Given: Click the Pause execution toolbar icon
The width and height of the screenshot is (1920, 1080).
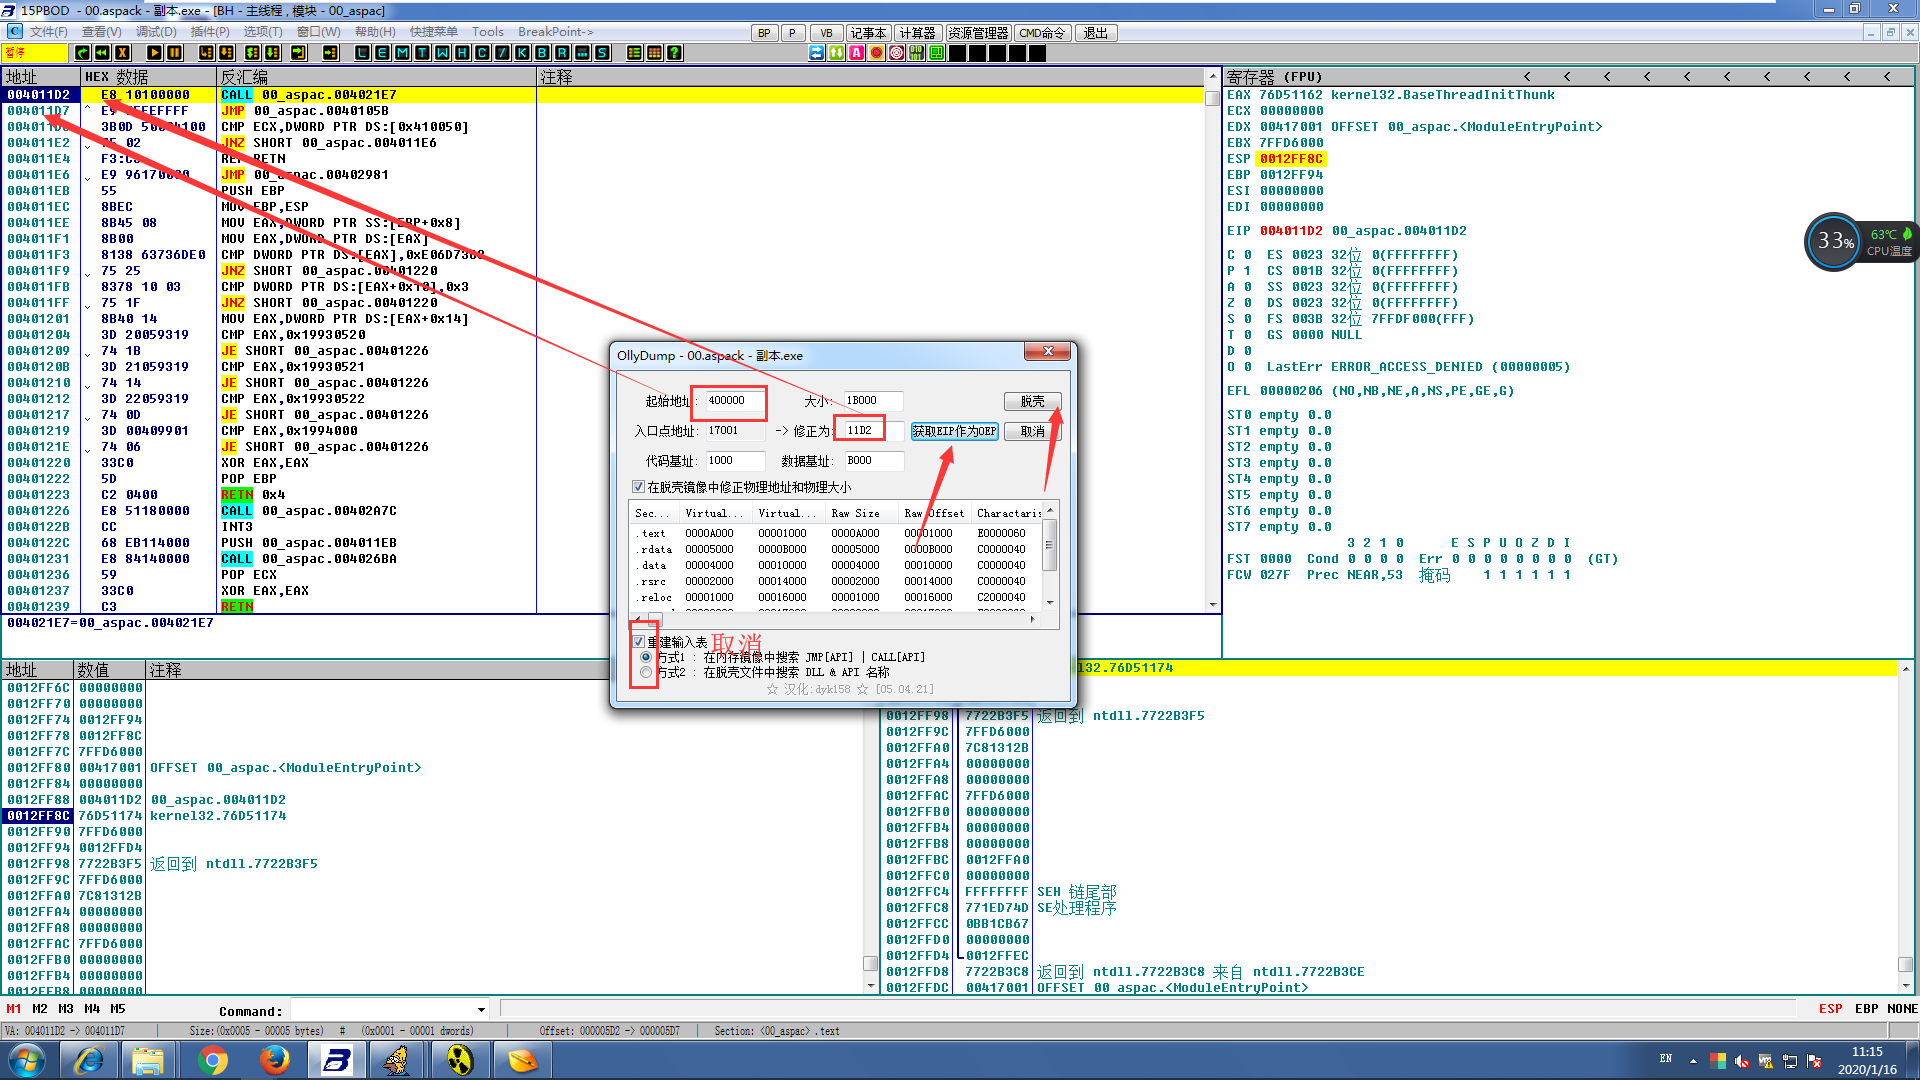Looking at the screenshot, I should coord(174,53).
